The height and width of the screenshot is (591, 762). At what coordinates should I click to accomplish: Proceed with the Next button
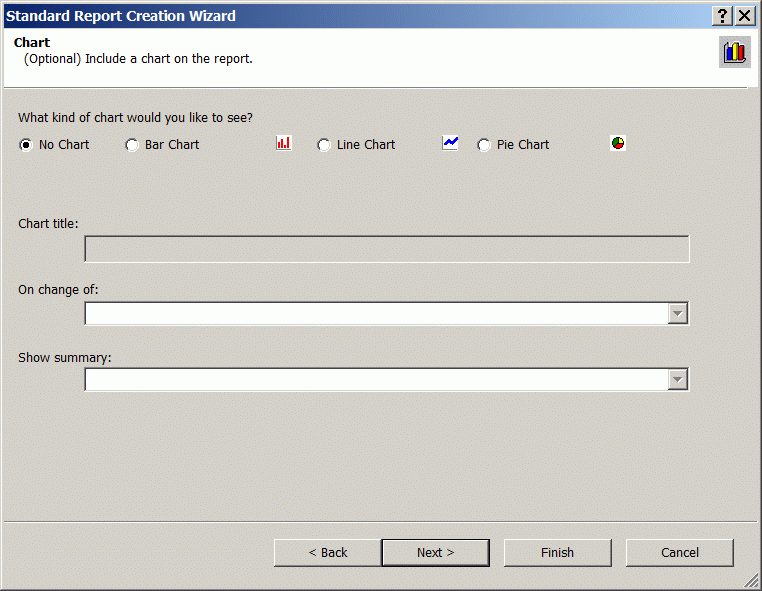(x=435, y=553)
